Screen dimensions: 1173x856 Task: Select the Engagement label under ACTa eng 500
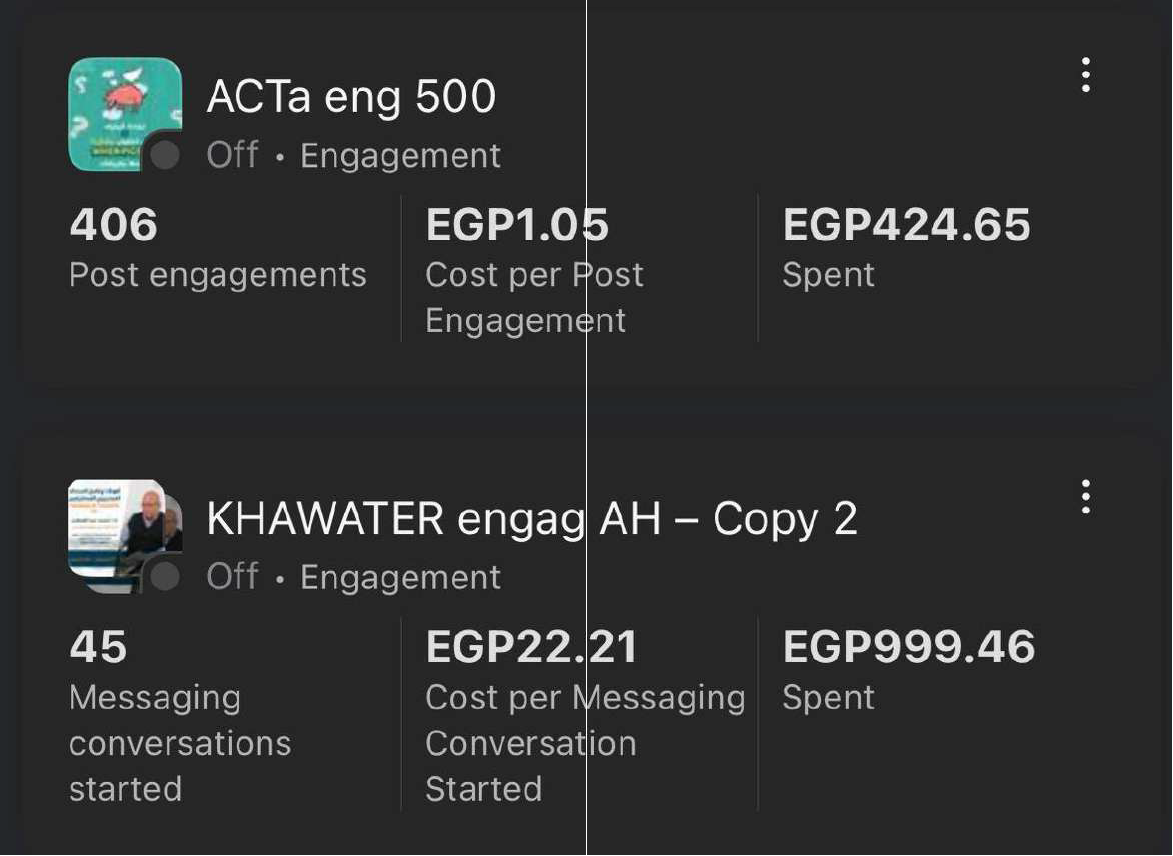pos(400,156)
